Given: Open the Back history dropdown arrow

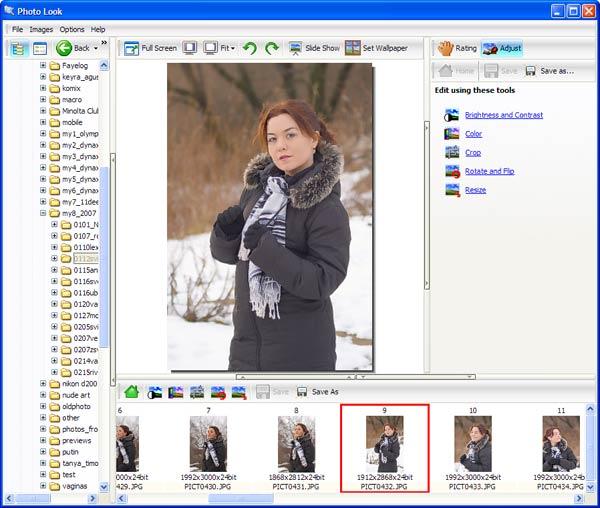Looking at the screenshot, I should point(96,48).
